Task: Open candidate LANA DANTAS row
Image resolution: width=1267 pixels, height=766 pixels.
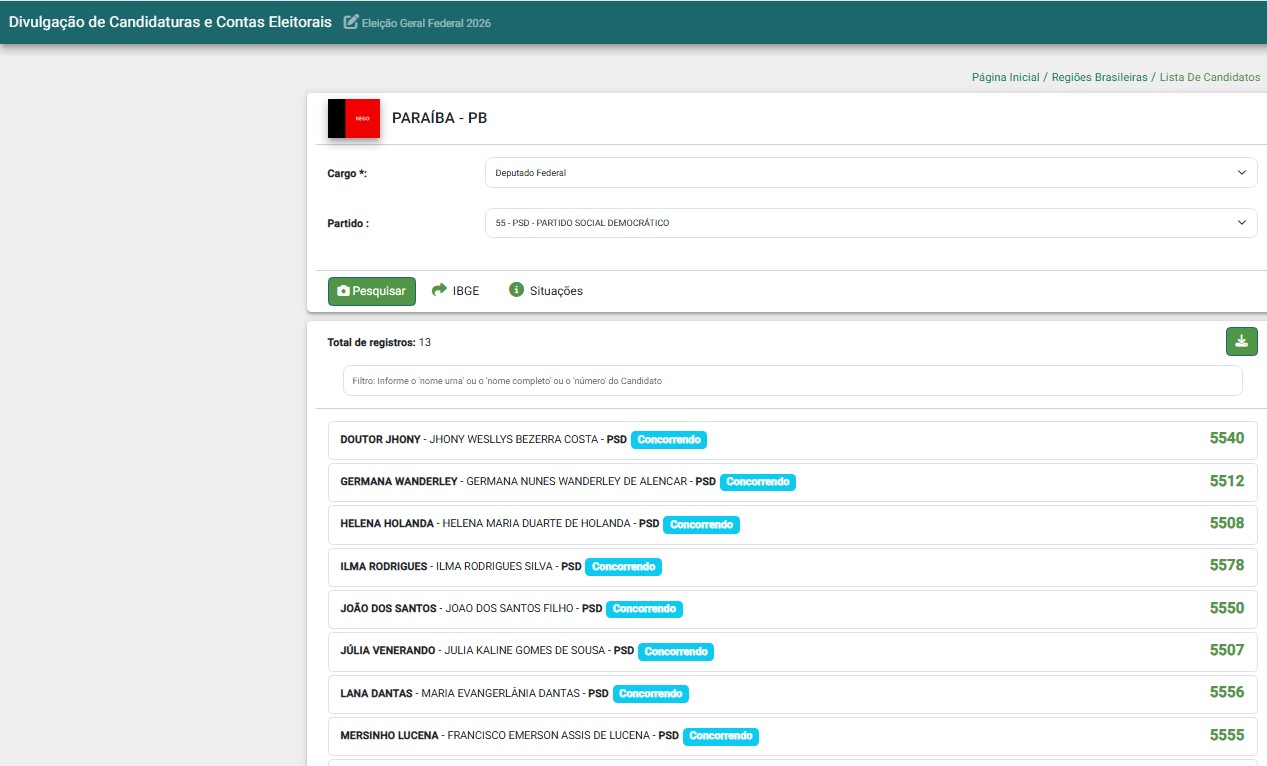Action: [793, 693]
